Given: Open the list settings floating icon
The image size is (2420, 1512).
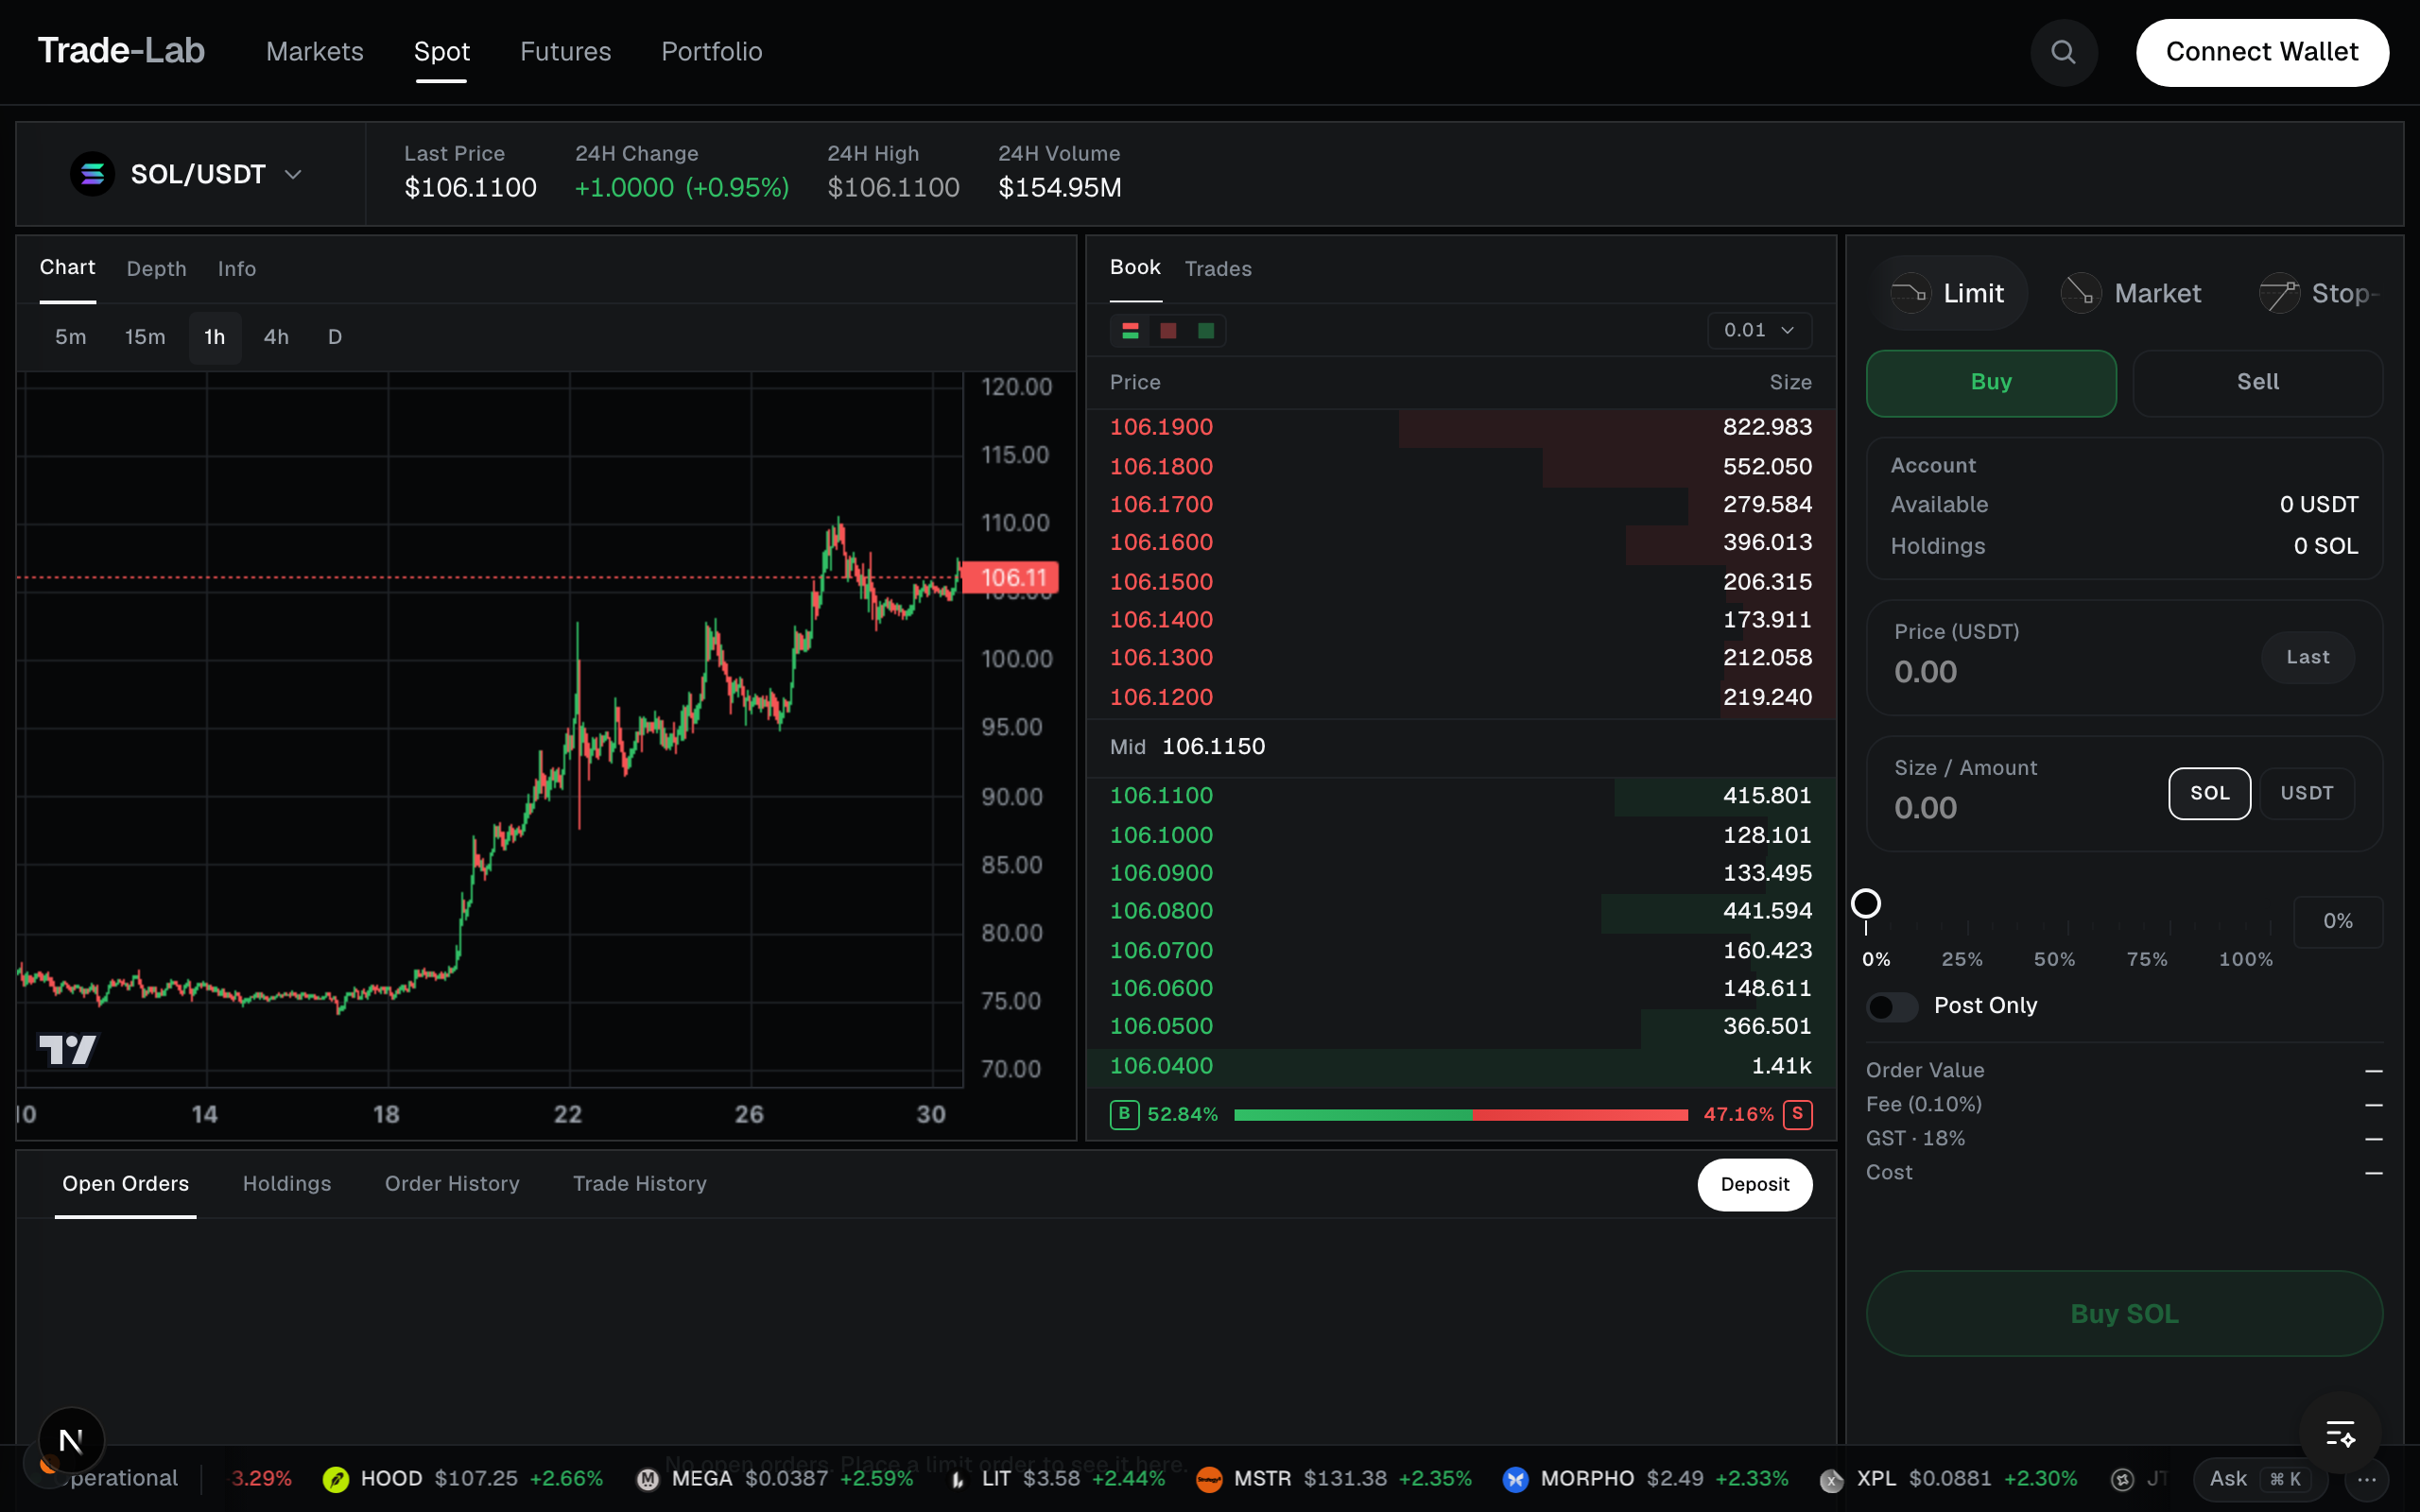Looking at the screenshot, I should (x=2339, y=1434).
